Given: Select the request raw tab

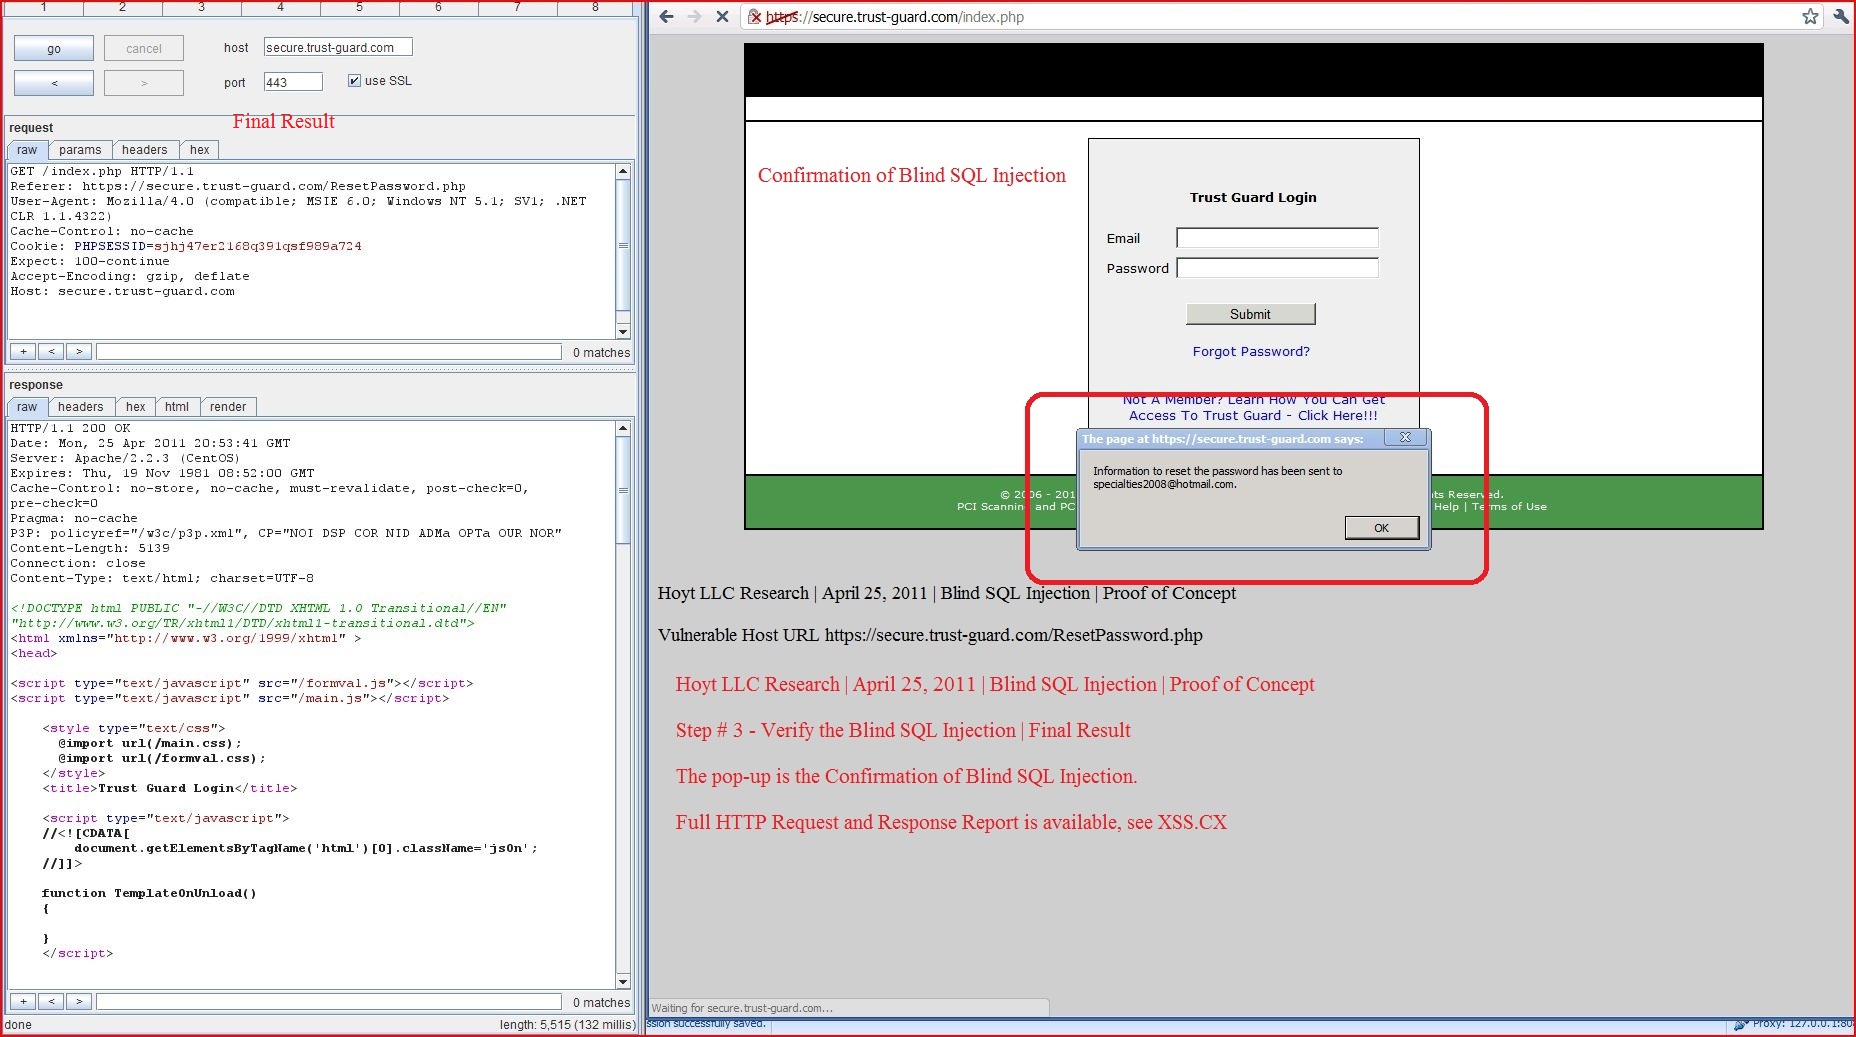Looking at the screenshot, I should [x=27, y=150].
